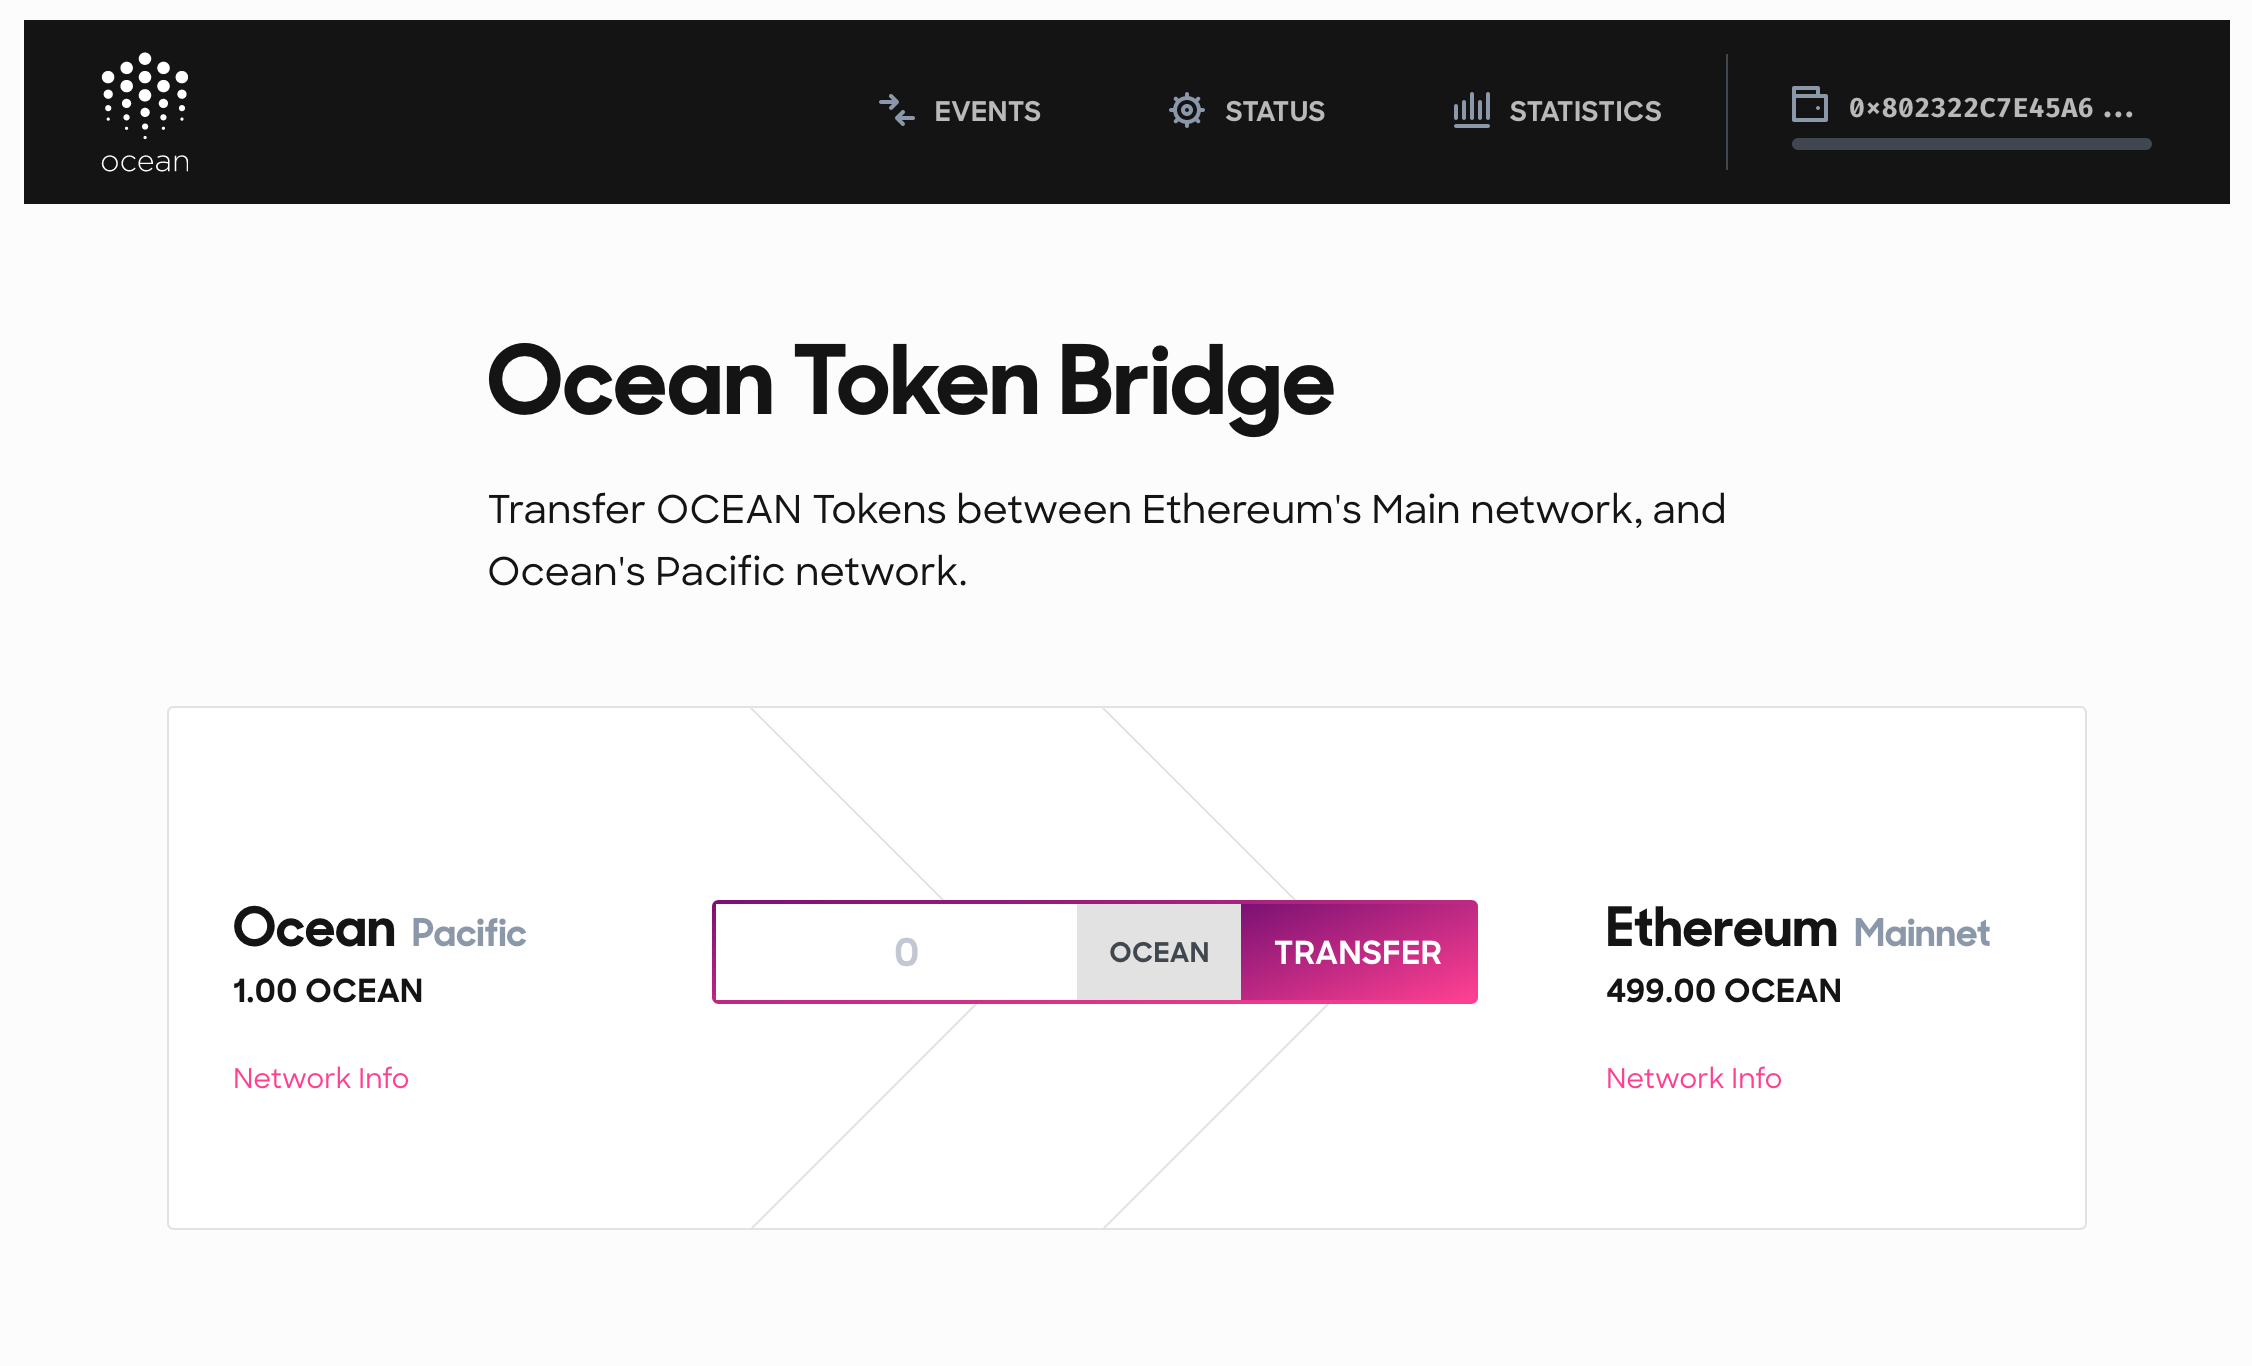This screenshot has height=1366, width=2252.
Task: Click the 499.00 OCEAN balance text
Action: tap(1724, 991)
